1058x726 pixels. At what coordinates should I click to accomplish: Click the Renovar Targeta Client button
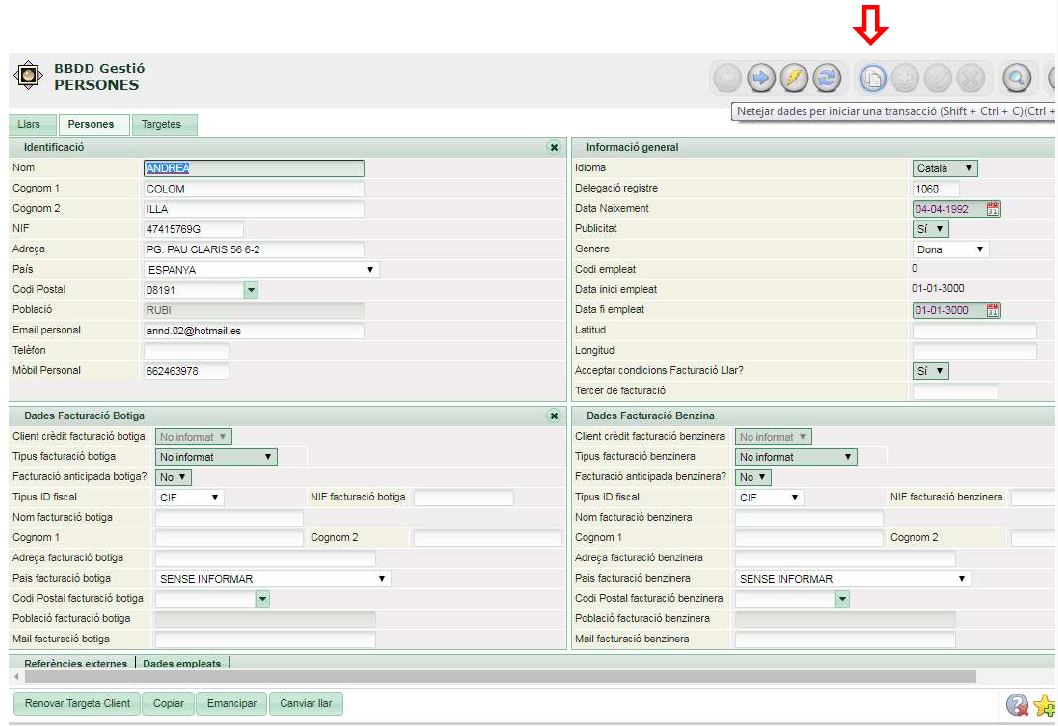pos(77,703)
